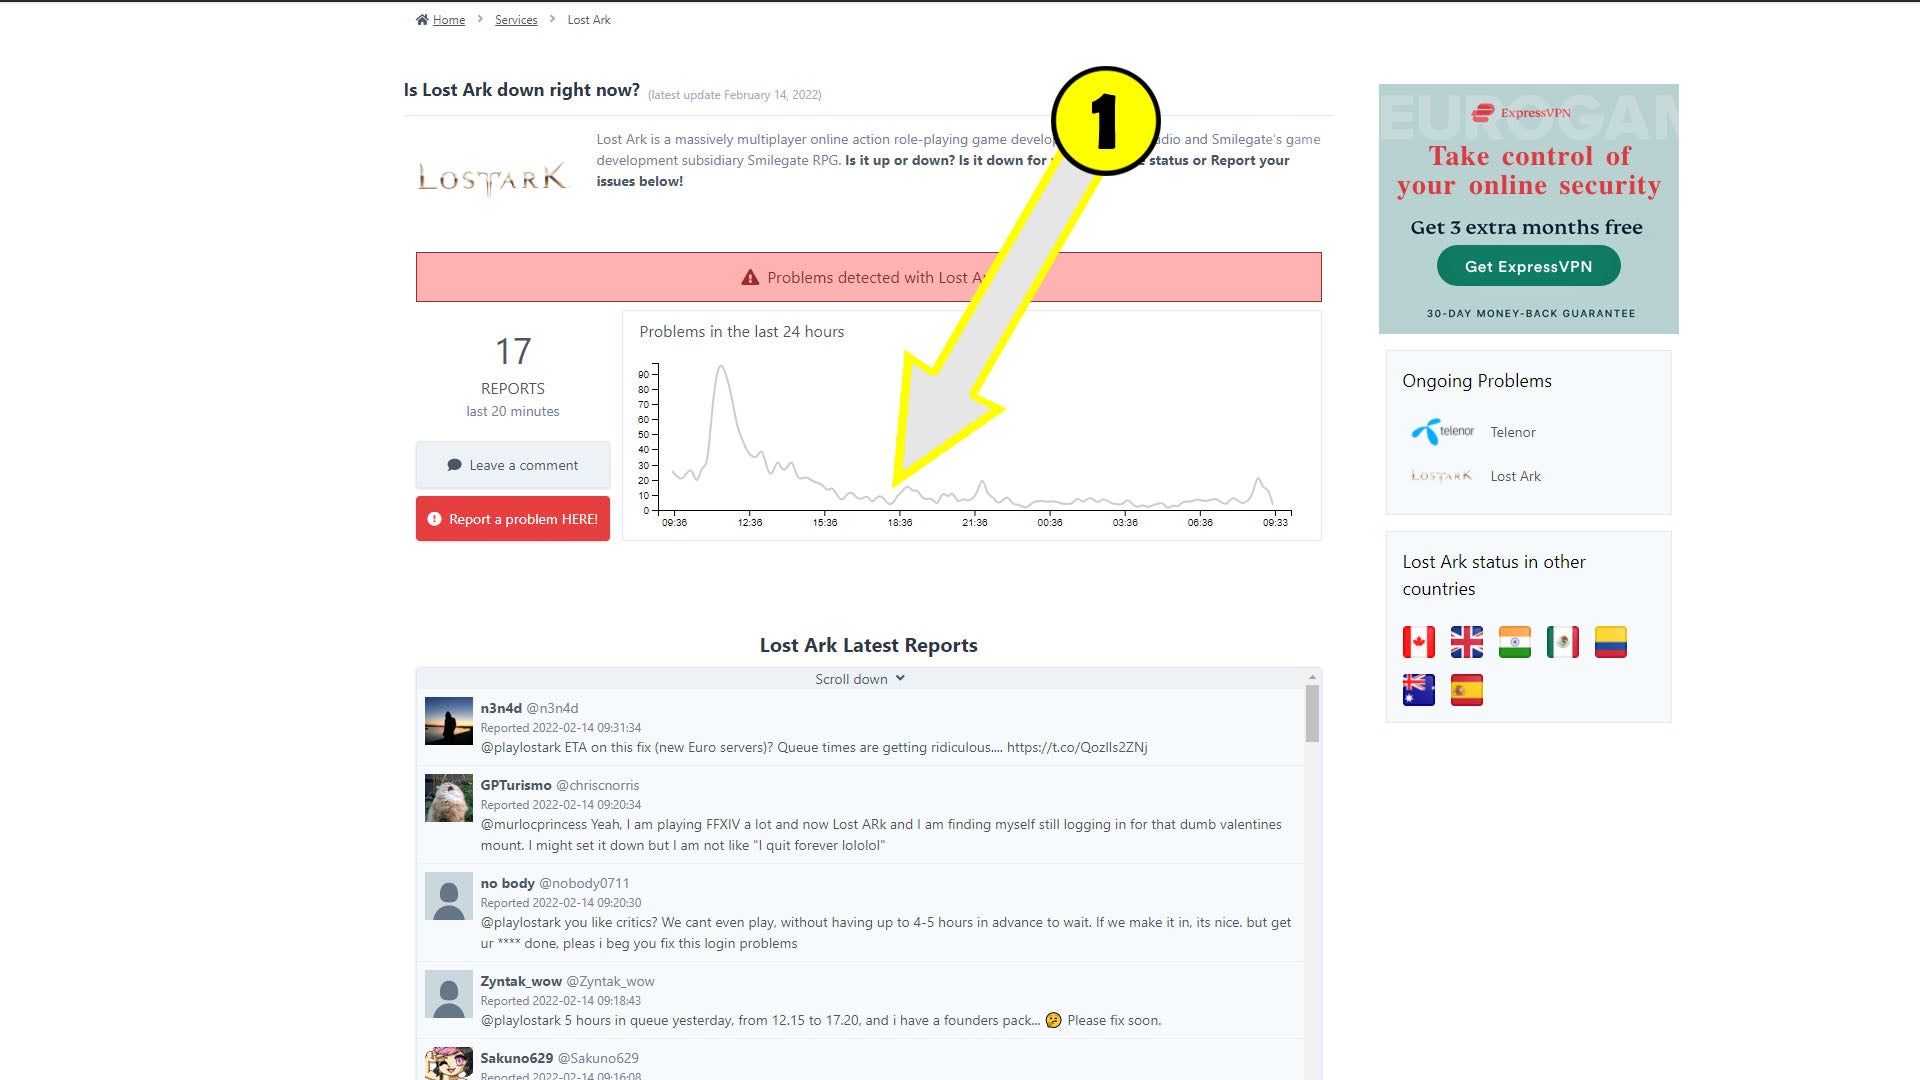Image resolution: width=1920 pixels, height=1080 pixels.
Task: Open the Services breadcrumb link
Action: click(516, 20)
